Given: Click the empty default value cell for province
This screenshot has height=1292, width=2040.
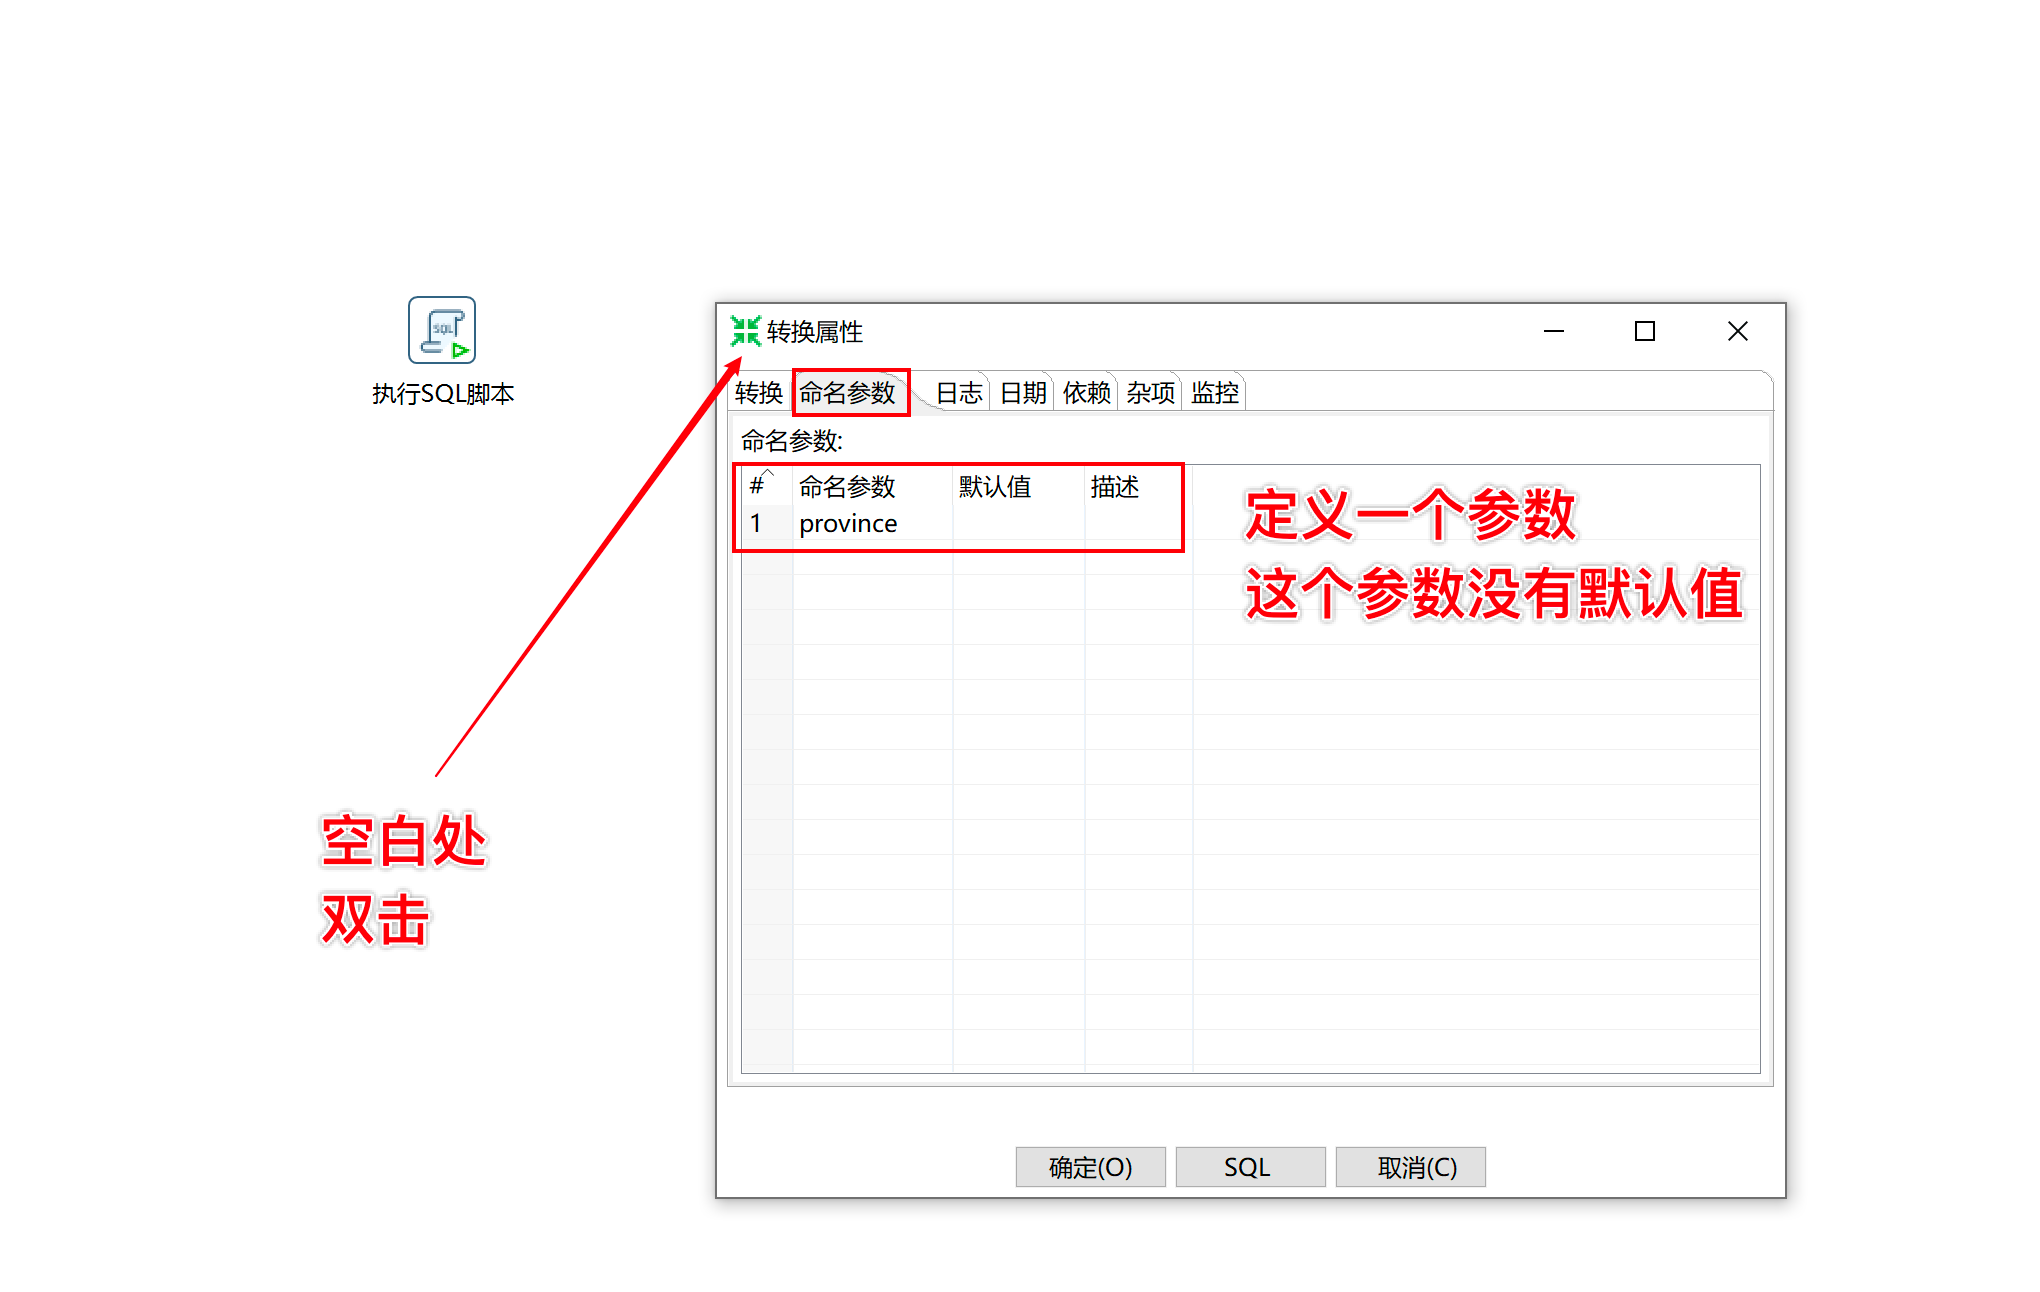Looking at the screenshot, I should [1018, 523].
